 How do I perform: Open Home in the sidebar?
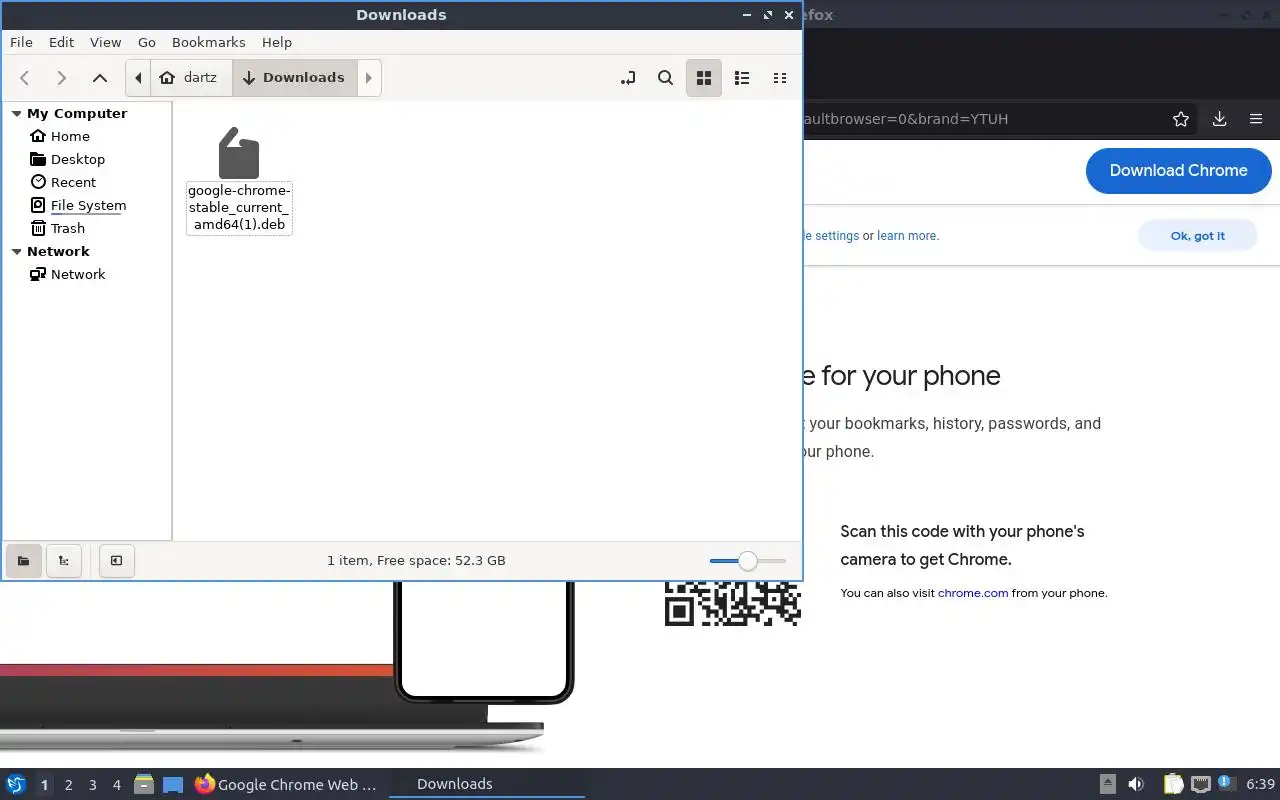point(70,136)
